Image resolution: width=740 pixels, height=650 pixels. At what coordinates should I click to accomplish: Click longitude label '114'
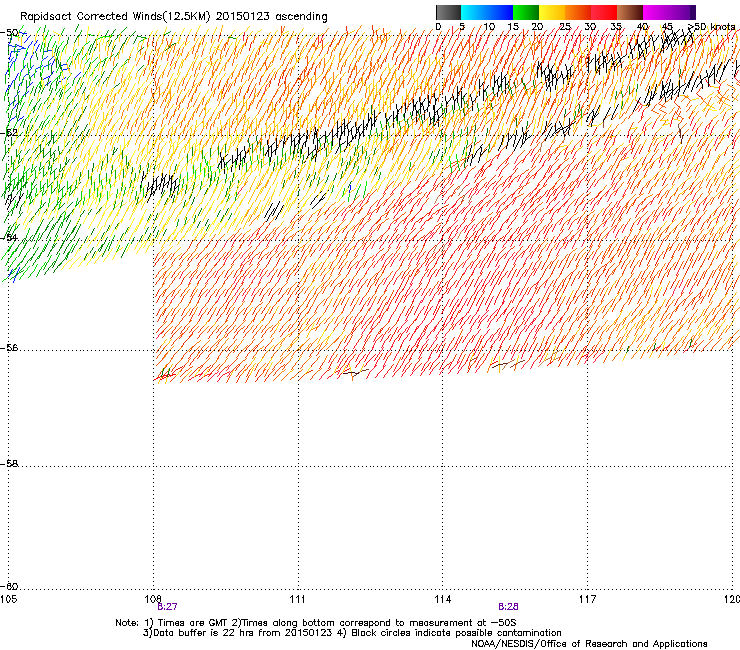point(443,599)
